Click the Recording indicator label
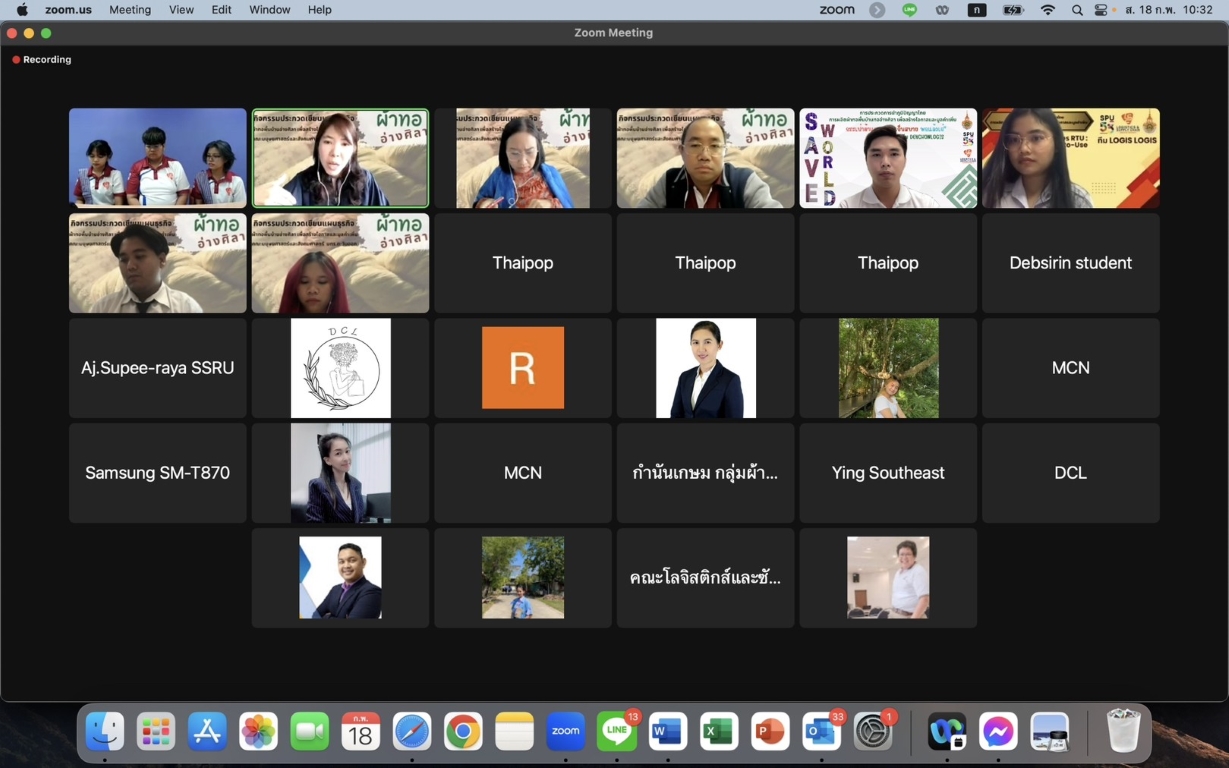Screen dimensions: 1229x768 click(47, 60)
